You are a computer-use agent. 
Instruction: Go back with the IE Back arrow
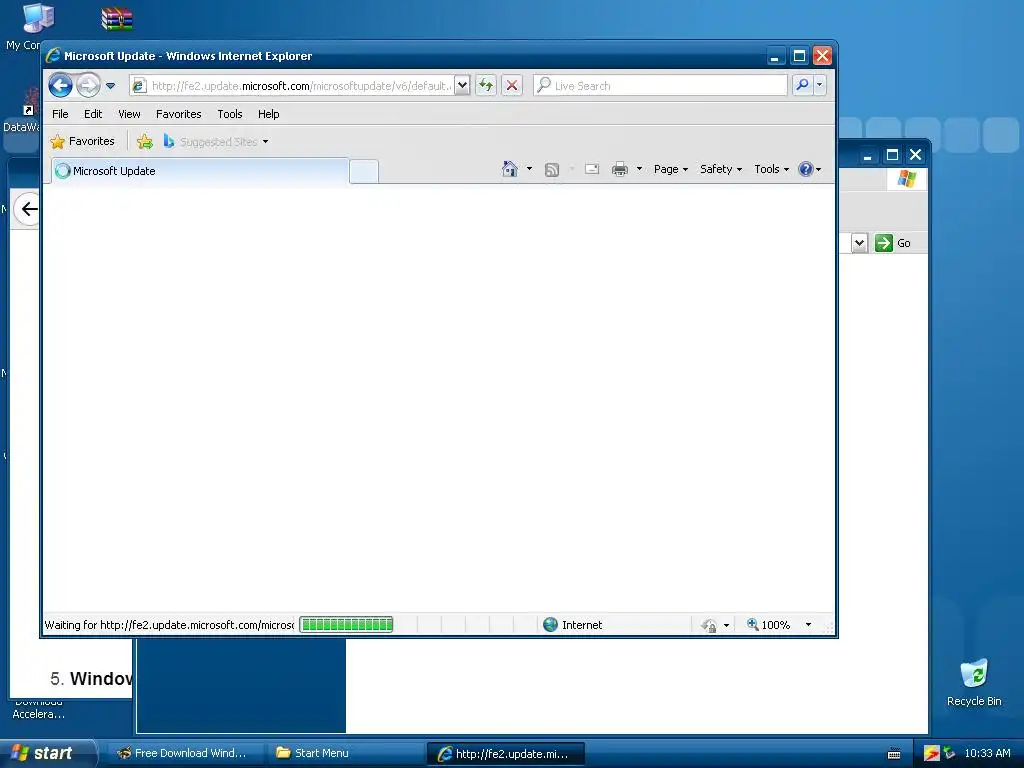point(60,86)
